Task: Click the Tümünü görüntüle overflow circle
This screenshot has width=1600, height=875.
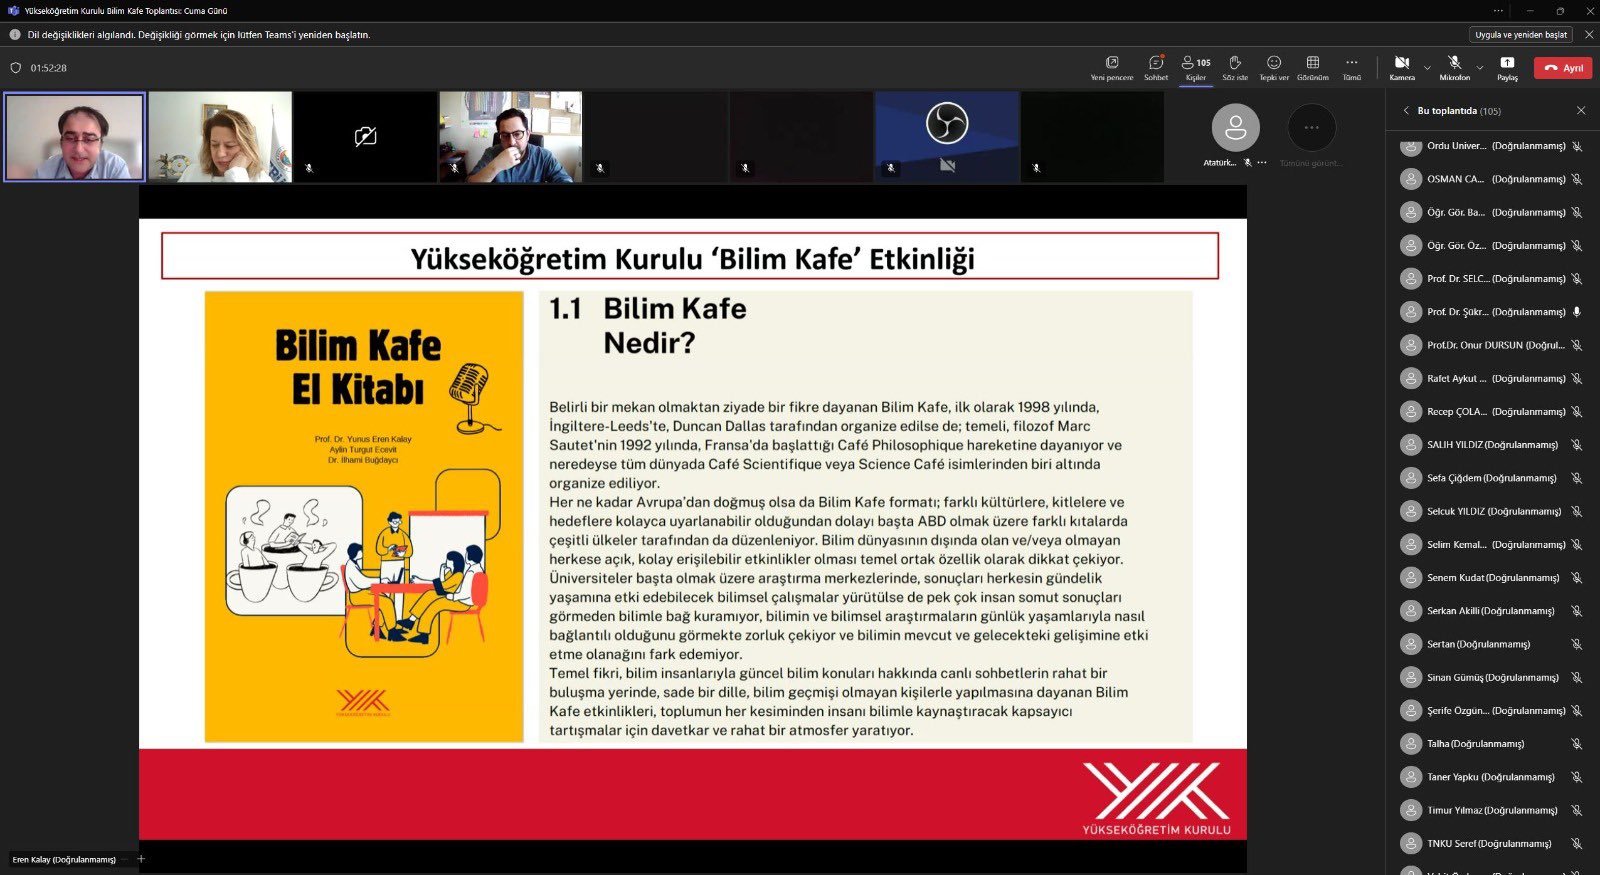Action: click(x=1311, y=128)
